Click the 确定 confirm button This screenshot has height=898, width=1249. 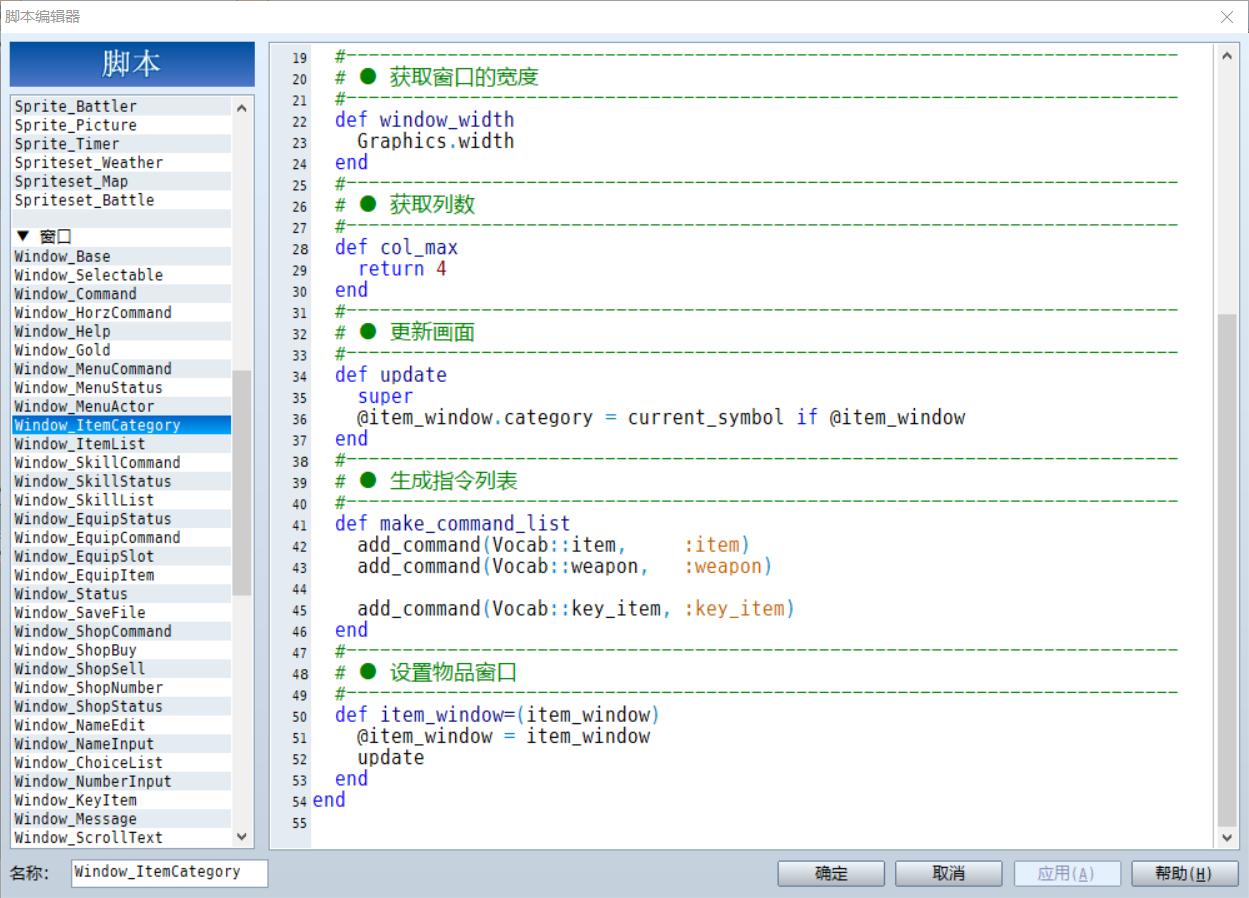(x=831, y=873)
